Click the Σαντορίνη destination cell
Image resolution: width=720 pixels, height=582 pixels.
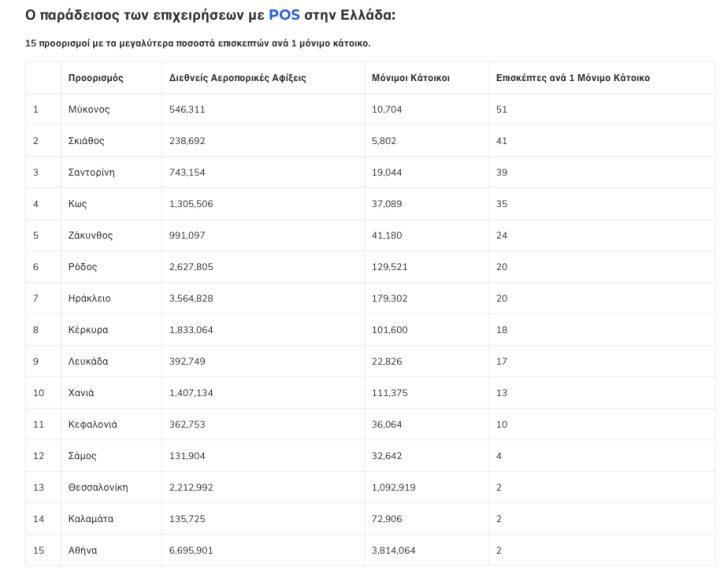[x=91, y=172]
